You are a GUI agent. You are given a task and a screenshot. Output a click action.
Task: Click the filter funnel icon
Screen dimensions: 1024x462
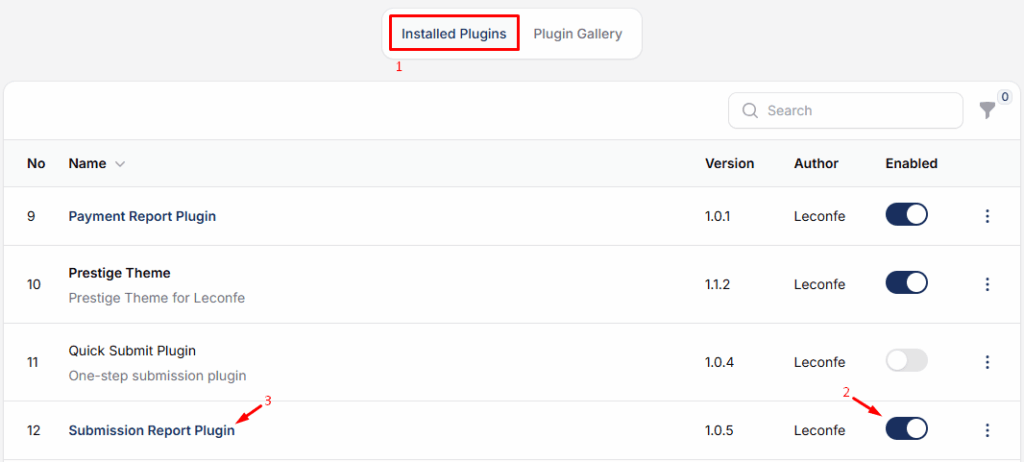coord(987,111)
